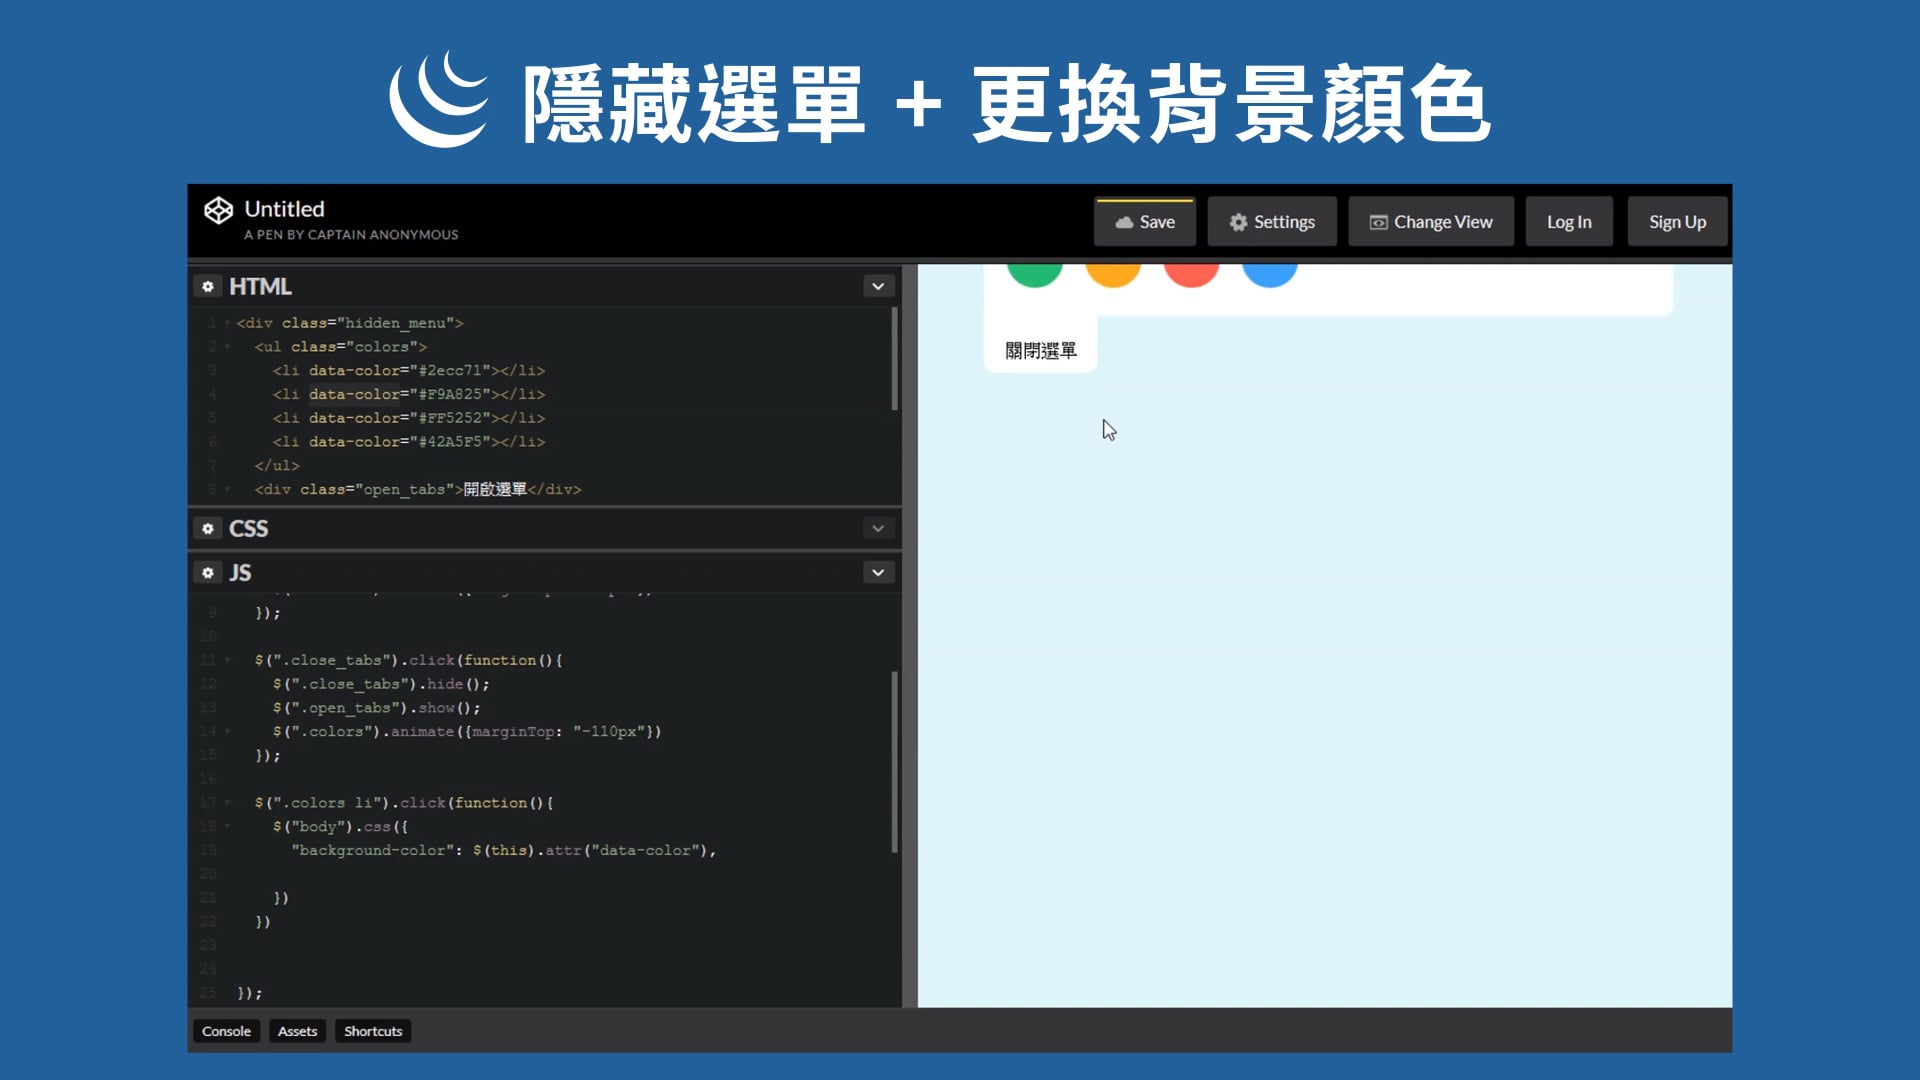Click the Log In button
The height and width of the screenshot is (1080, 1920).
click(1569, 222)
